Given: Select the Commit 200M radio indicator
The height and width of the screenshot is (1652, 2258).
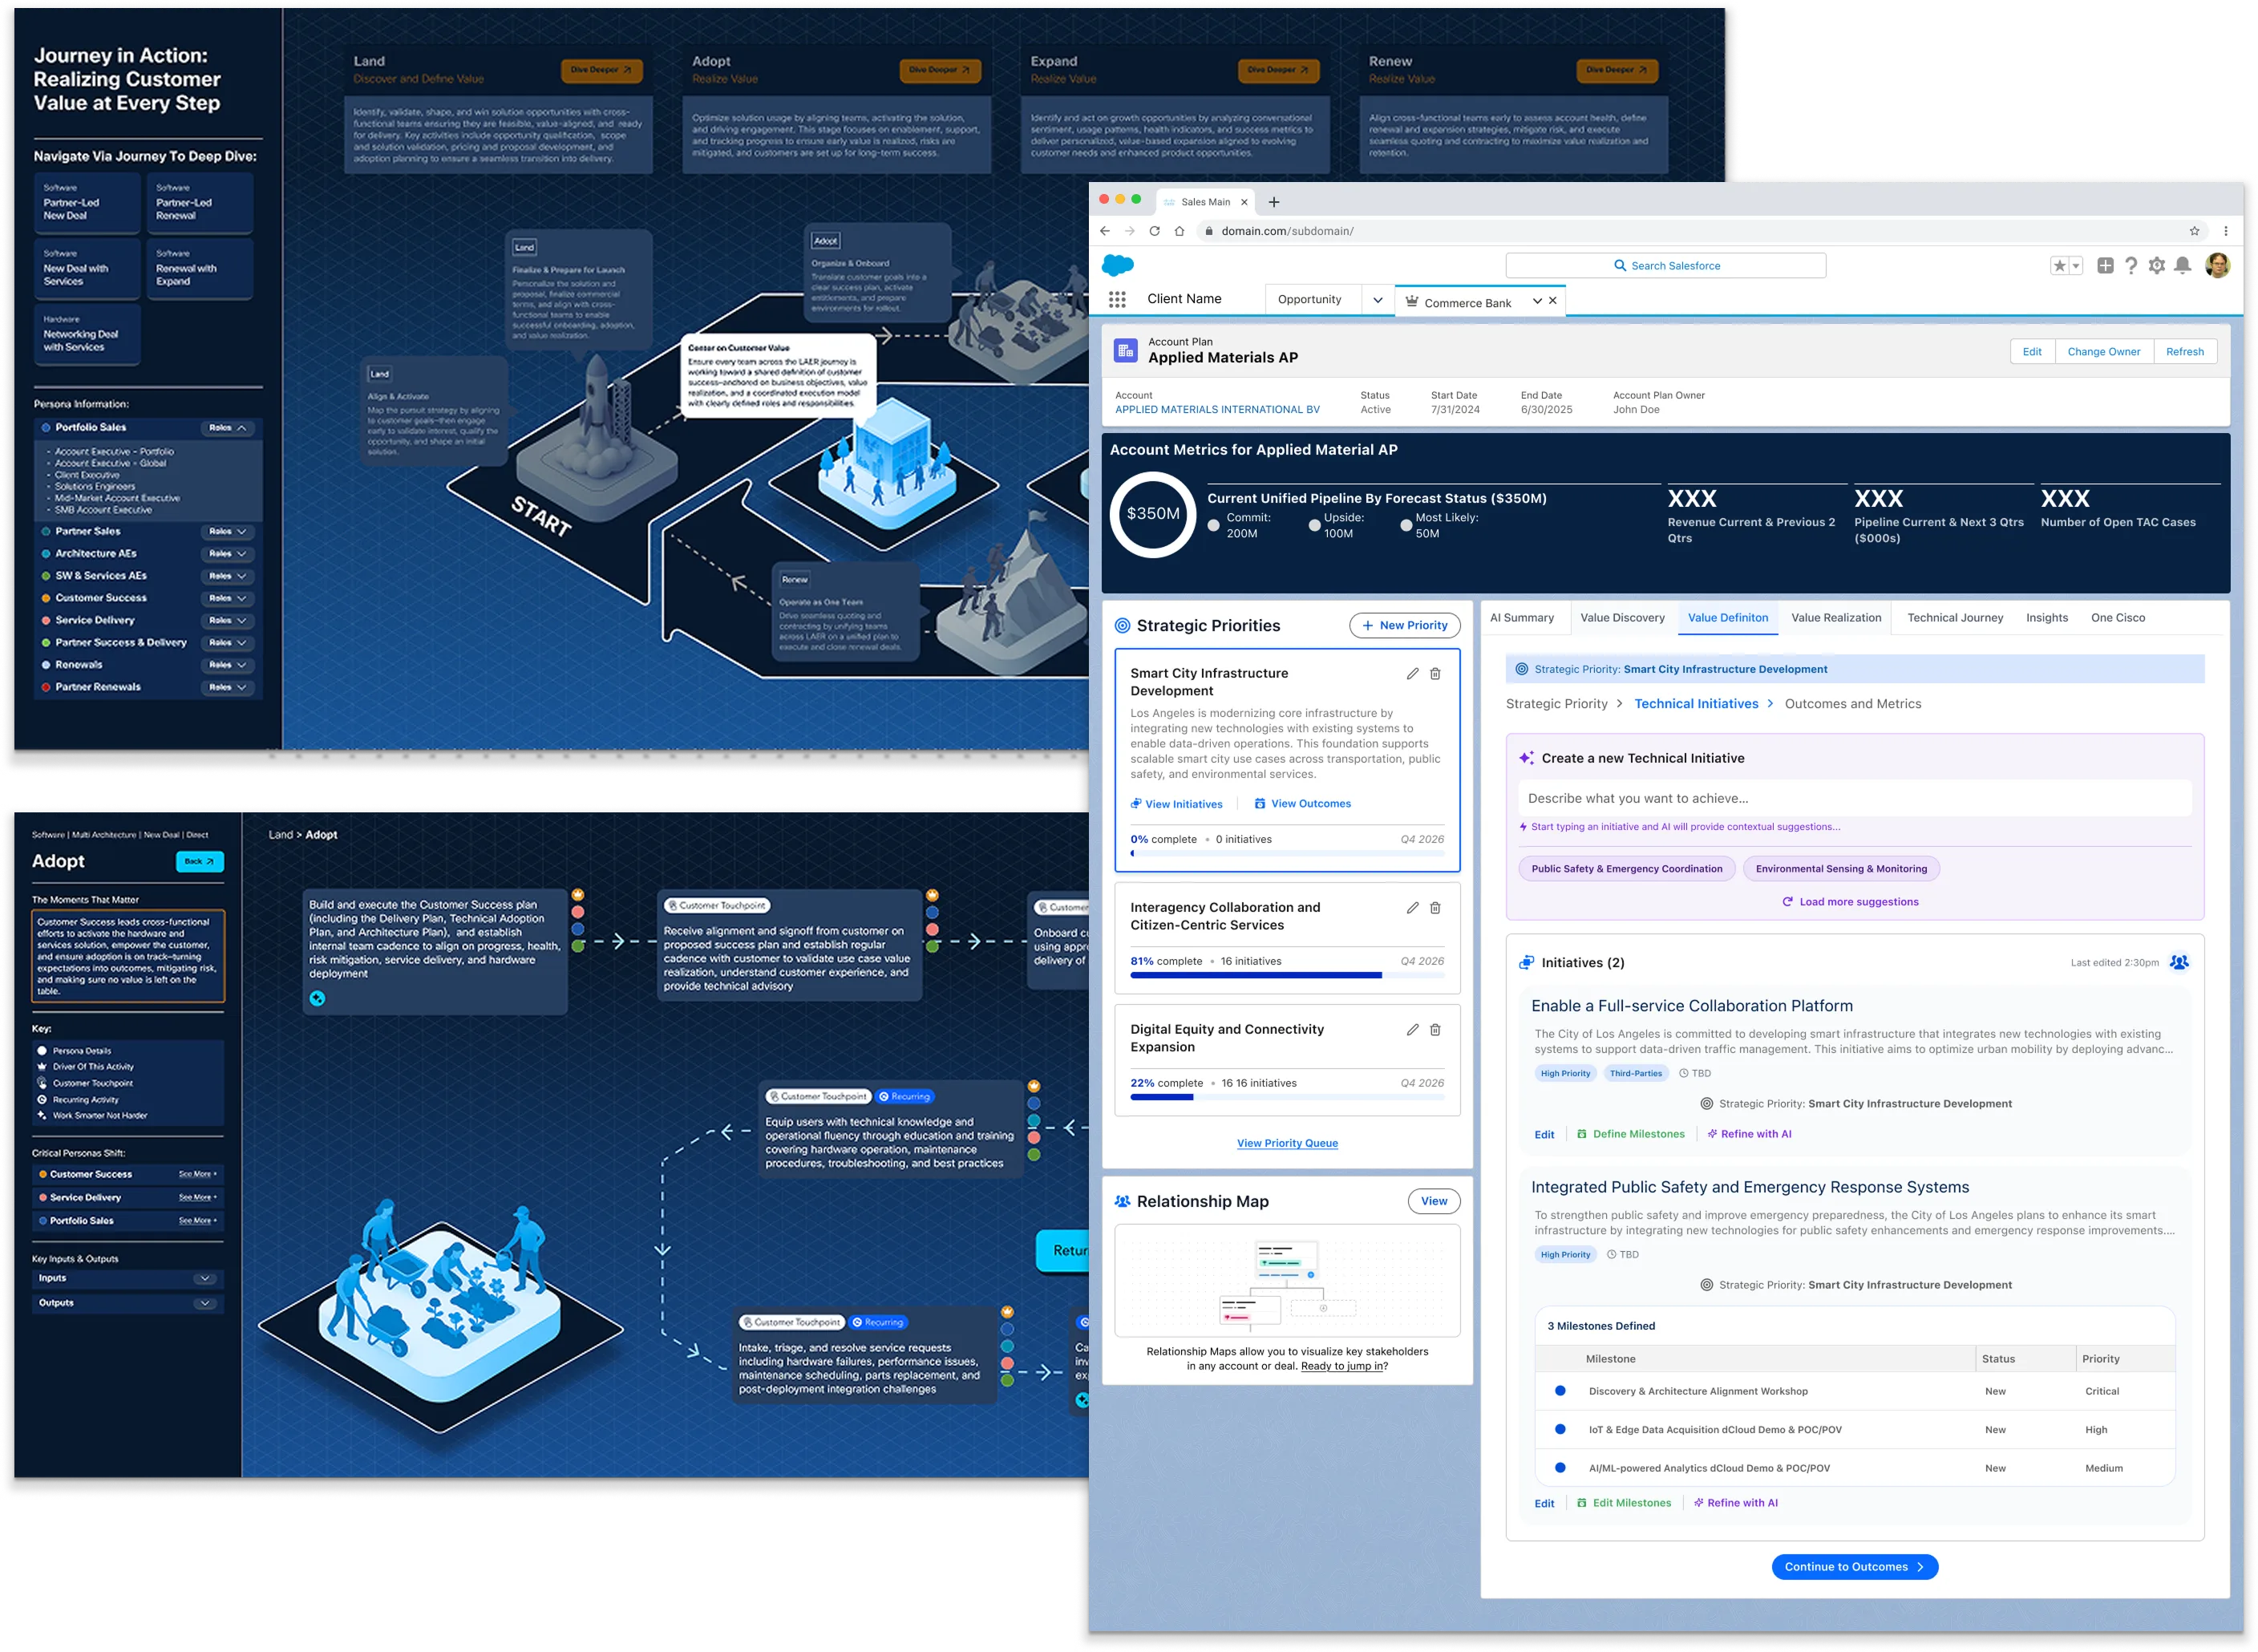Looking at the screenshot, I should [1214, 525].
